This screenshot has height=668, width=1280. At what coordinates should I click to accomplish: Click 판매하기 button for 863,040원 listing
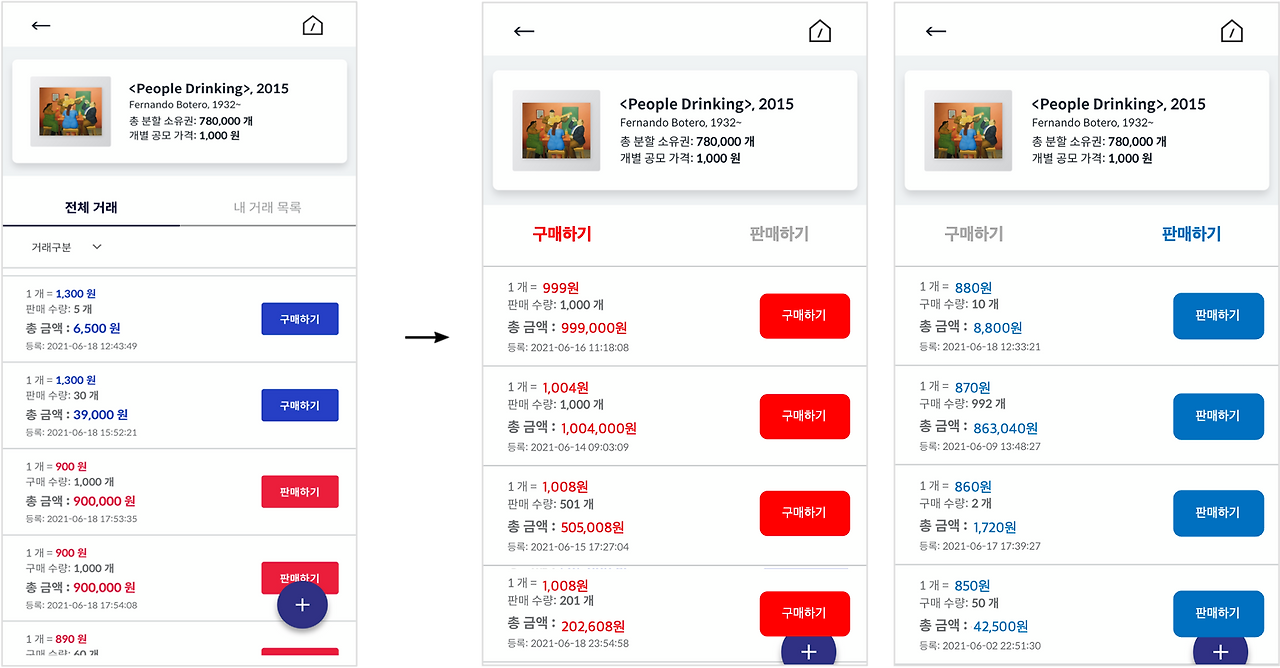coord(1218,416)
